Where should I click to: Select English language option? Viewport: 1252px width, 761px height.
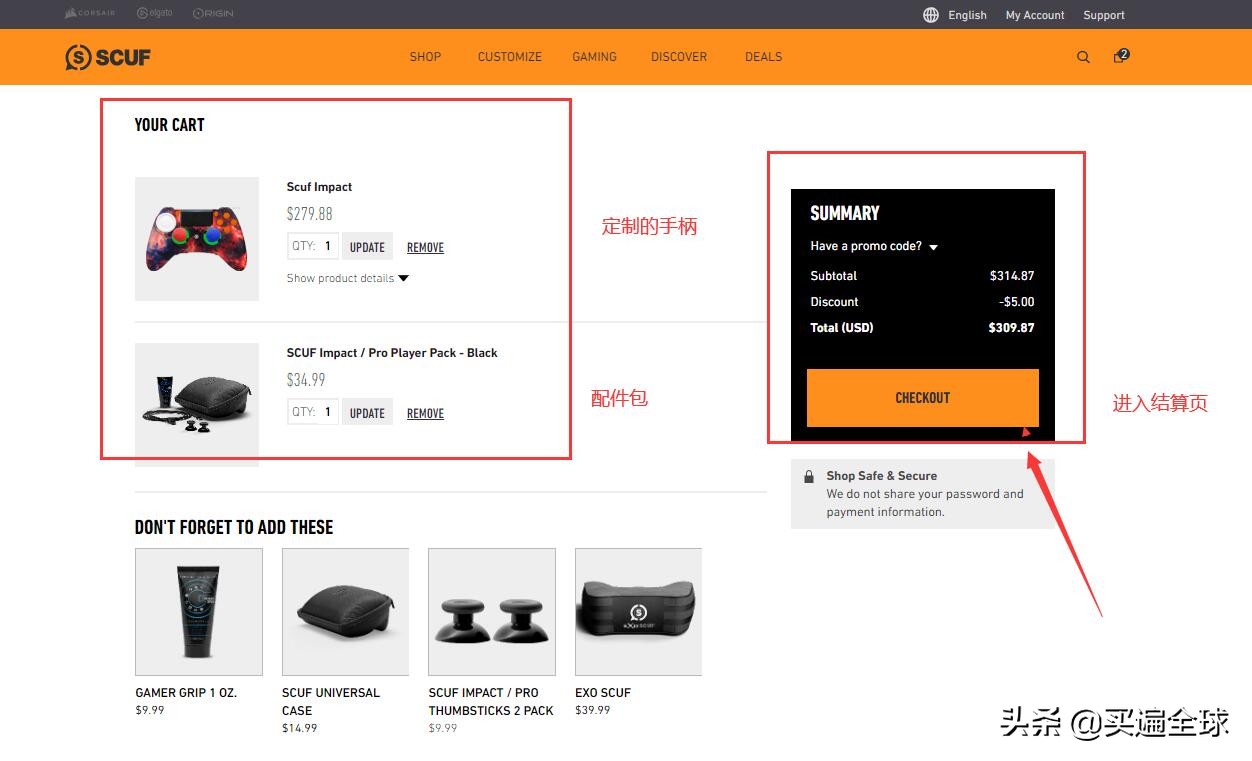tap(967, 15)
